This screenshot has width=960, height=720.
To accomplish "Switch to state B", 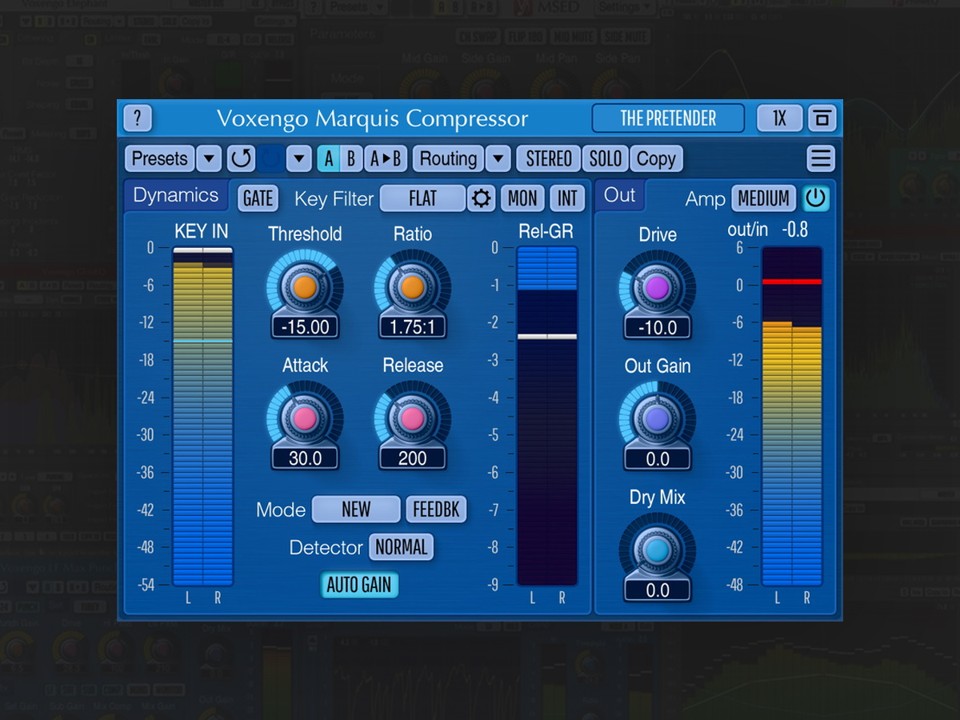I will click(351, 159).
